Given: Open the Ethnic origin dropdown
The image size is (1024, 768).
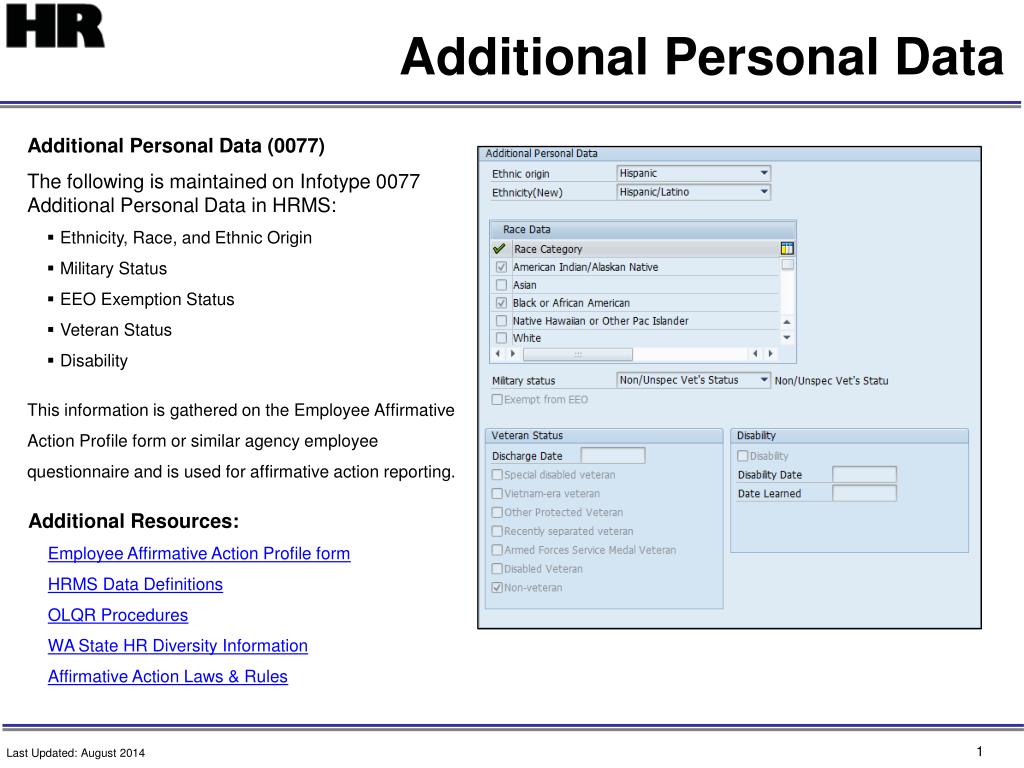Looking at the screenshot, I should pos(763,173).
